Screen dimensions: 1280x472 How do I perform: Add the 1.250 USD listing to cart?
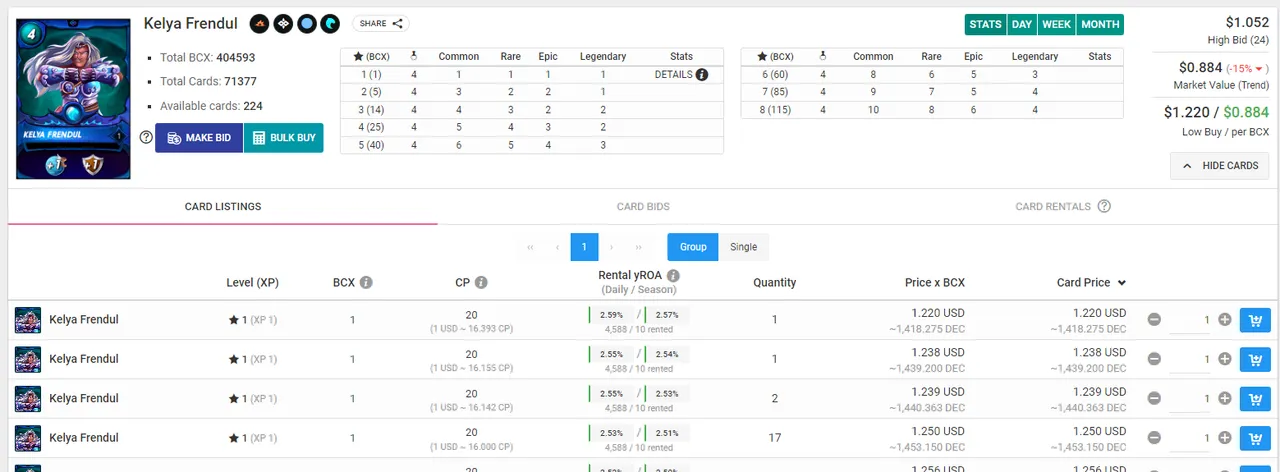tap(1255, 438)
